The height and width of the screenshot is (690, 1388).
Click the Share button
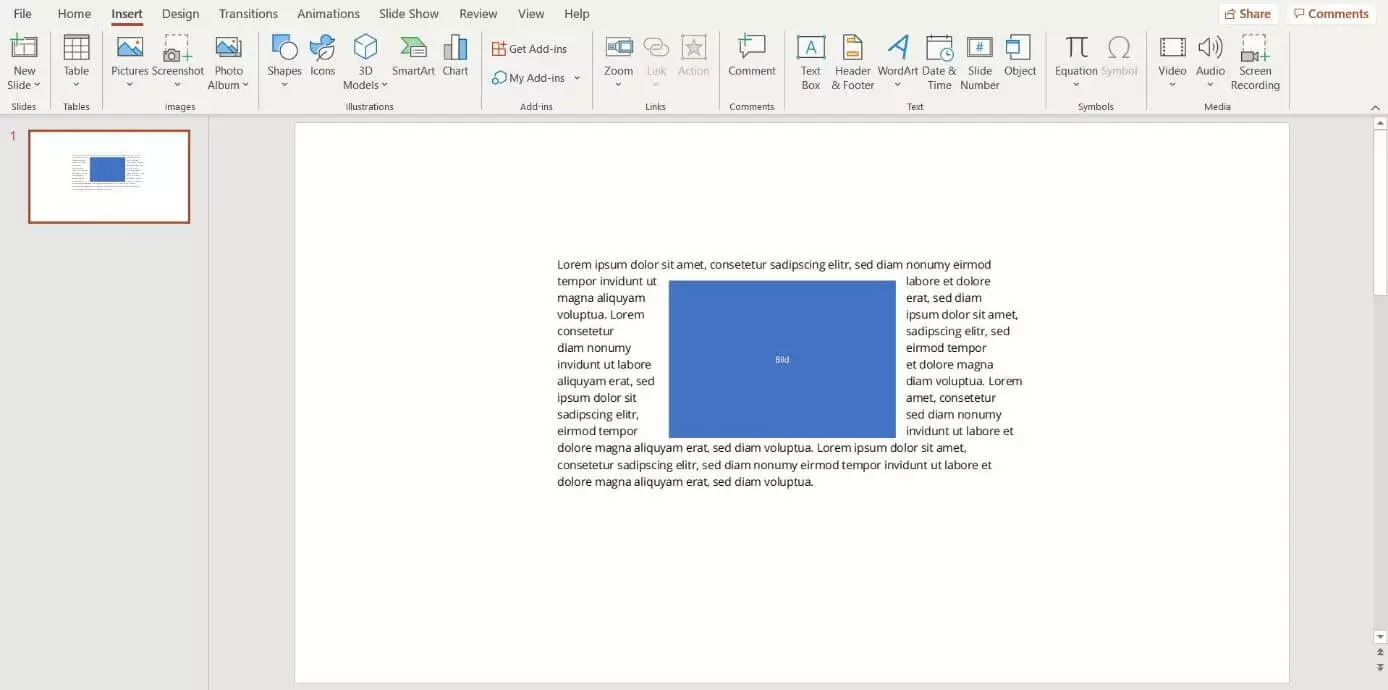[1248, 14]
